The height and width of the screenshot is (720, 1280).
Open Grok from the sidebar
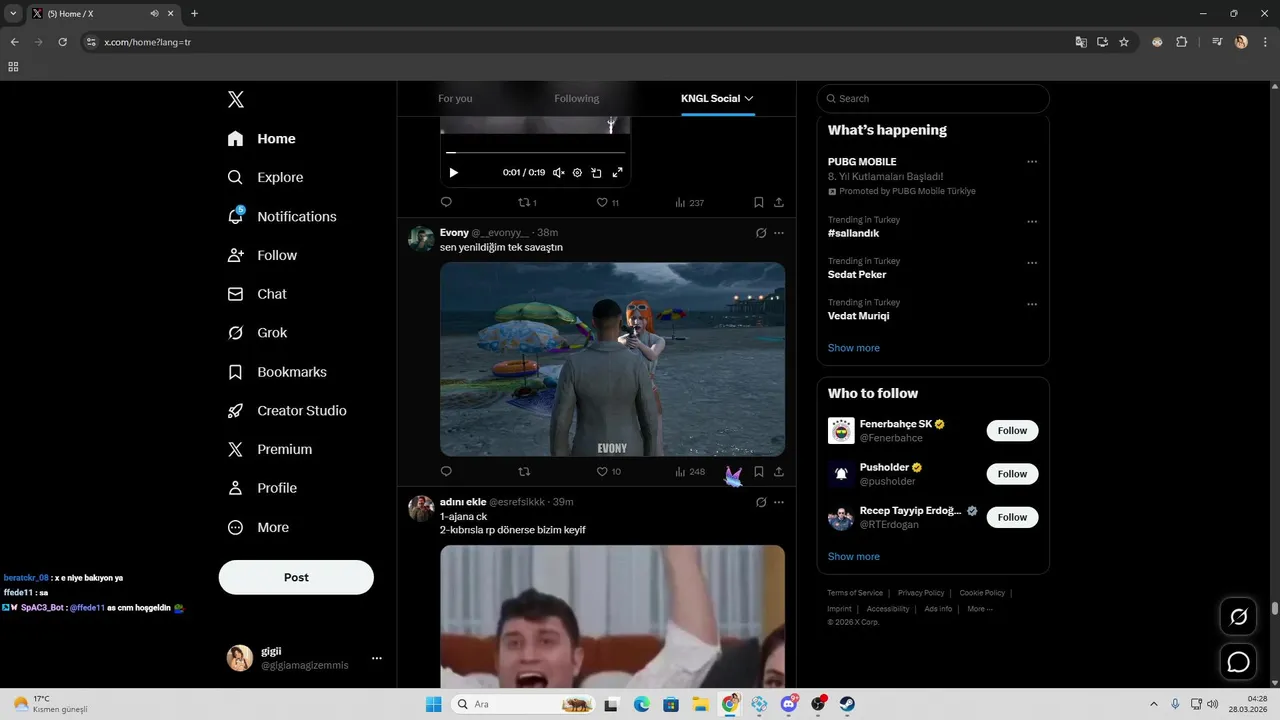258,333
